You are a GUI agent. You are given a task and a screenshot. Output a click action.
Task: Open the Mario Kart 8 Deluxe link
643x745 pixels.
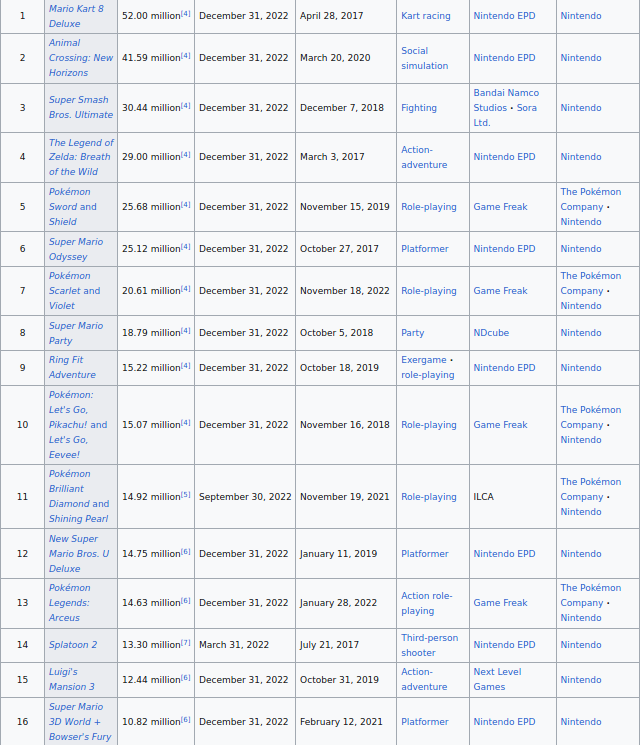76,16
